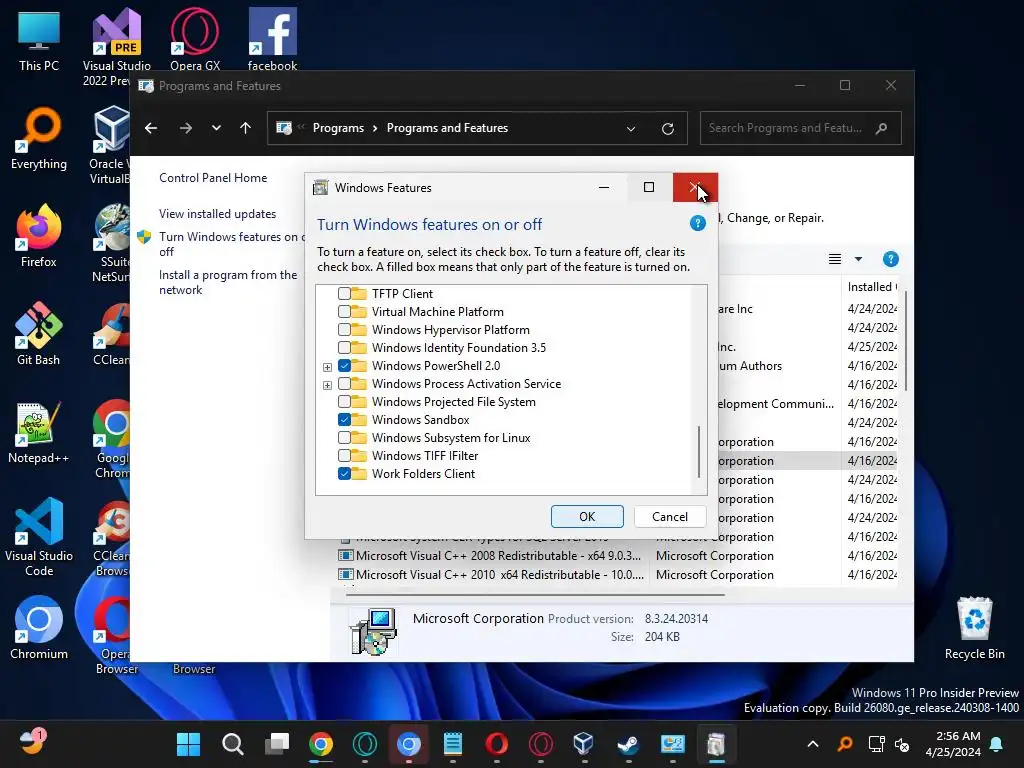Screen dimensions: 1024x768
Task: Click programs list horizontal scrollbar
Action: (x=536, y=595)
